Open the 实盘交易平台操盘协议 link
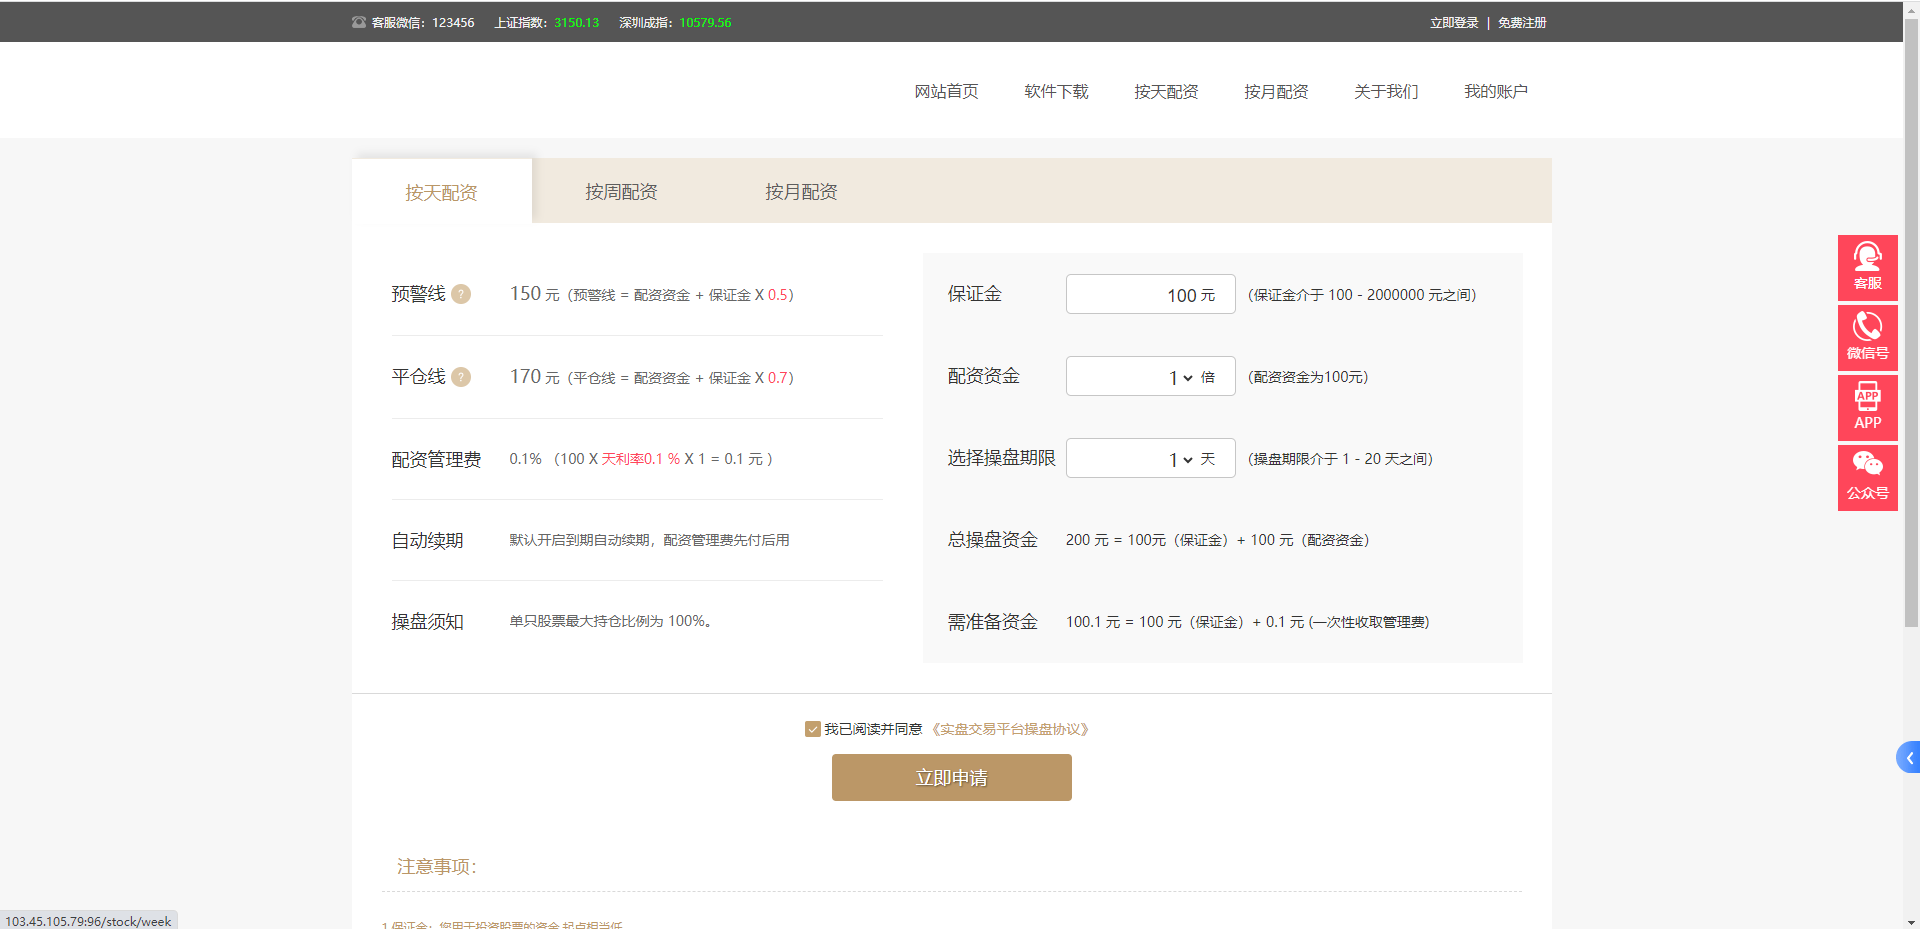The height and width of the screenshot is (929, 1920). [x=1010, y=729]
